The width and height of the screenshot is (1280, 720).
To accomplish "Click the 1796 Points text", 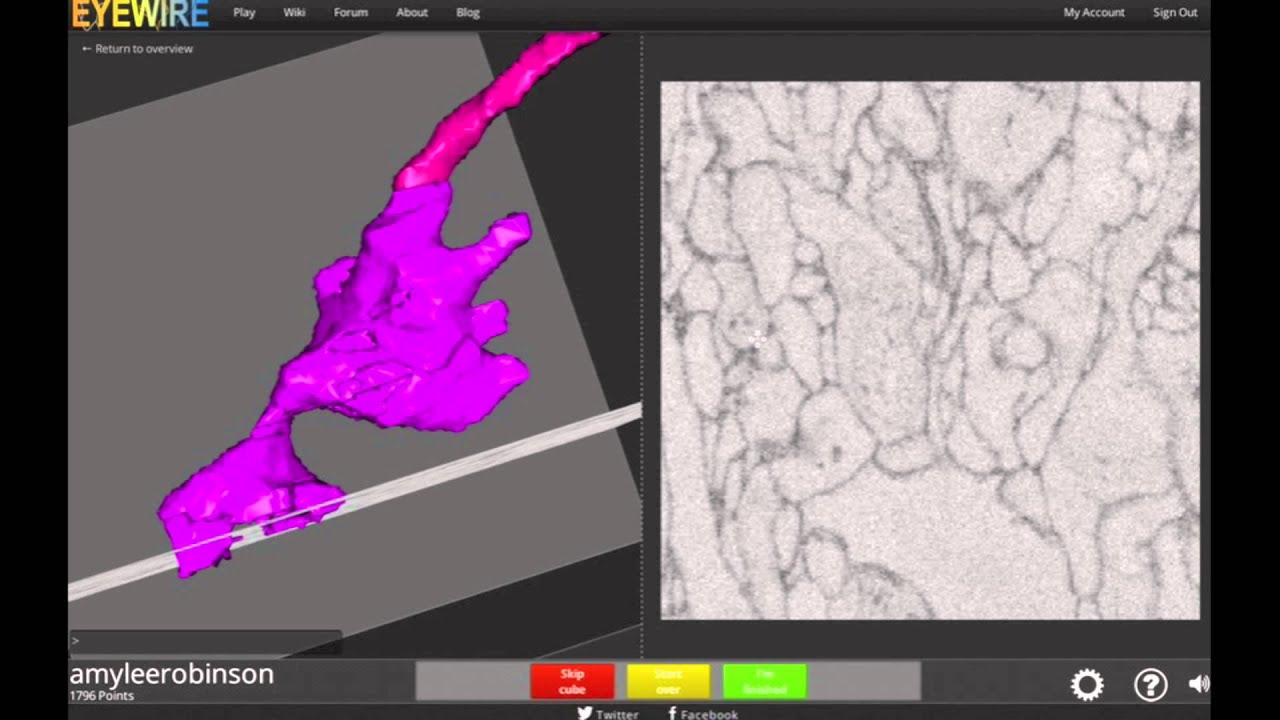I will coord(101,695).
